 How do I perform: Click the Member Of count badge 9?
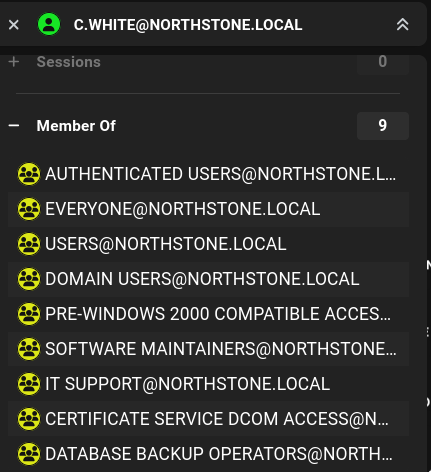click(x=383, y=126)
